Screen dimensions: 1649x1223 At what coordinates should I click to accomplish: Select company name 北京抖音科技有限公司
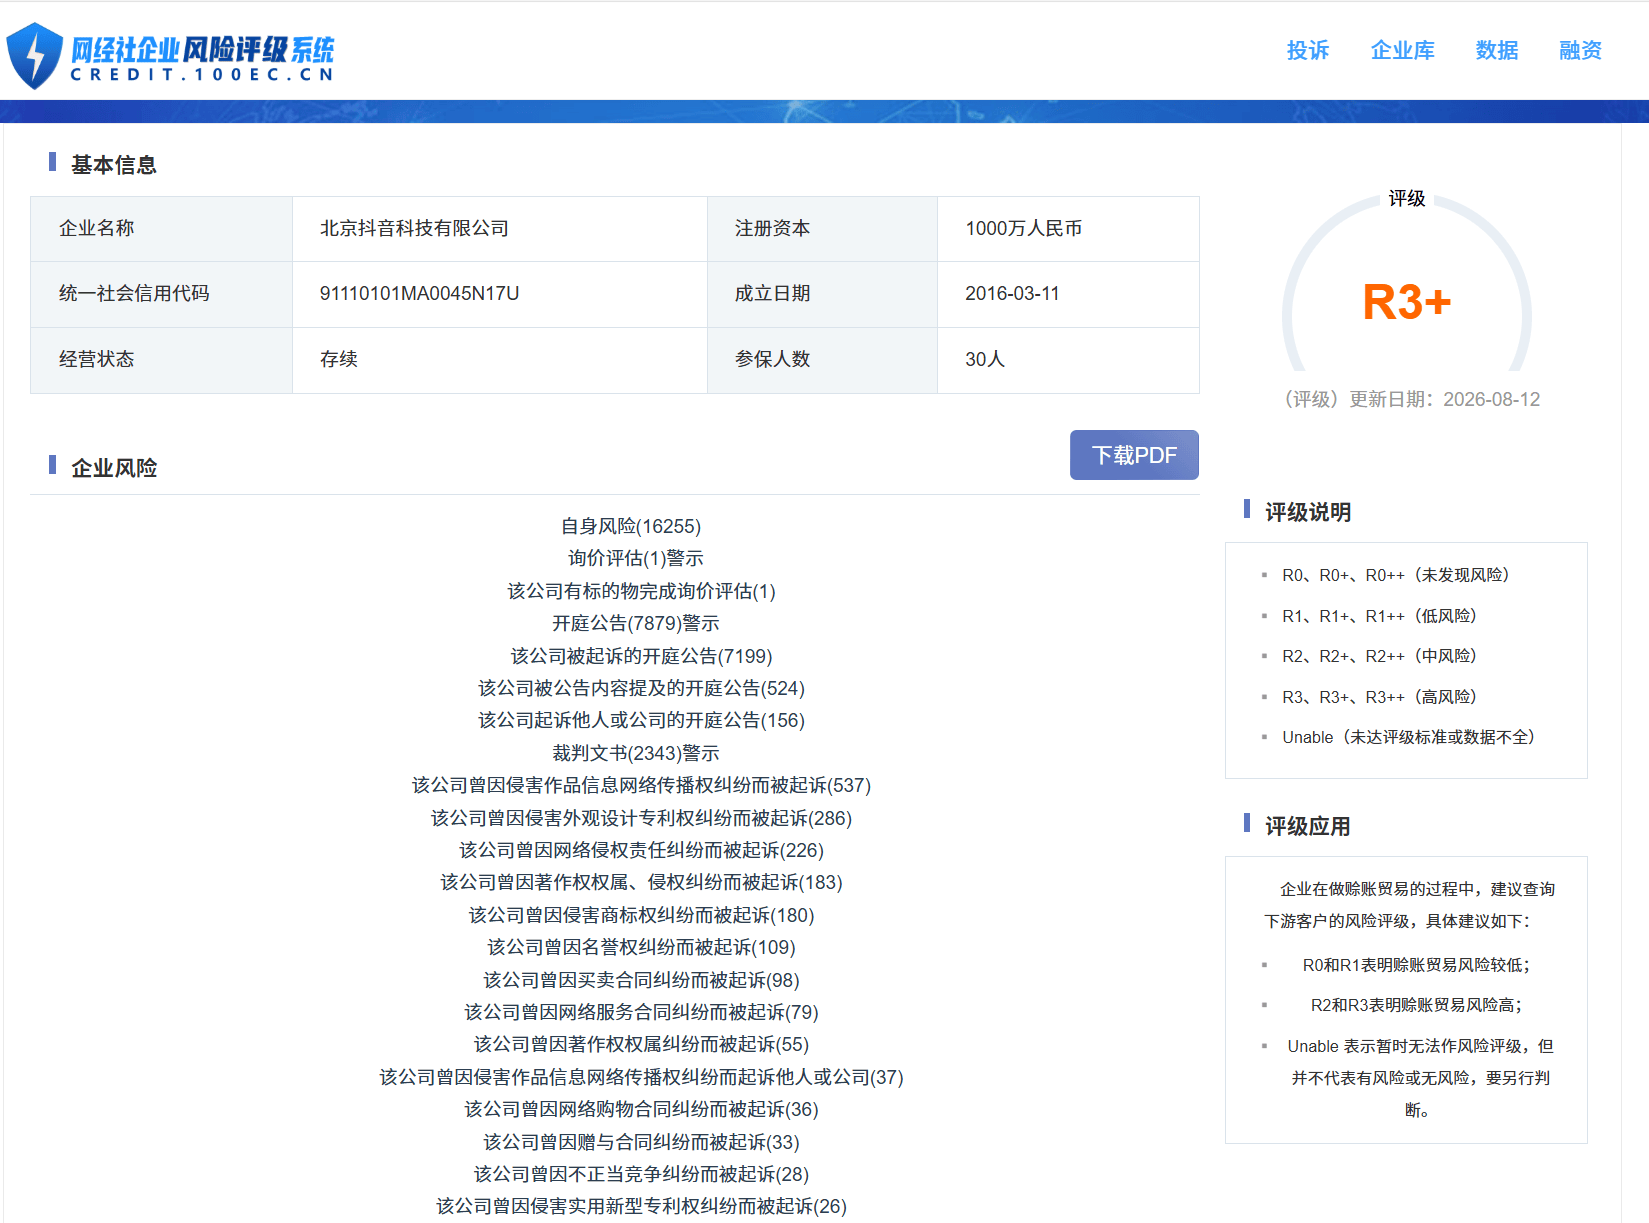click(x=414, y=228)
